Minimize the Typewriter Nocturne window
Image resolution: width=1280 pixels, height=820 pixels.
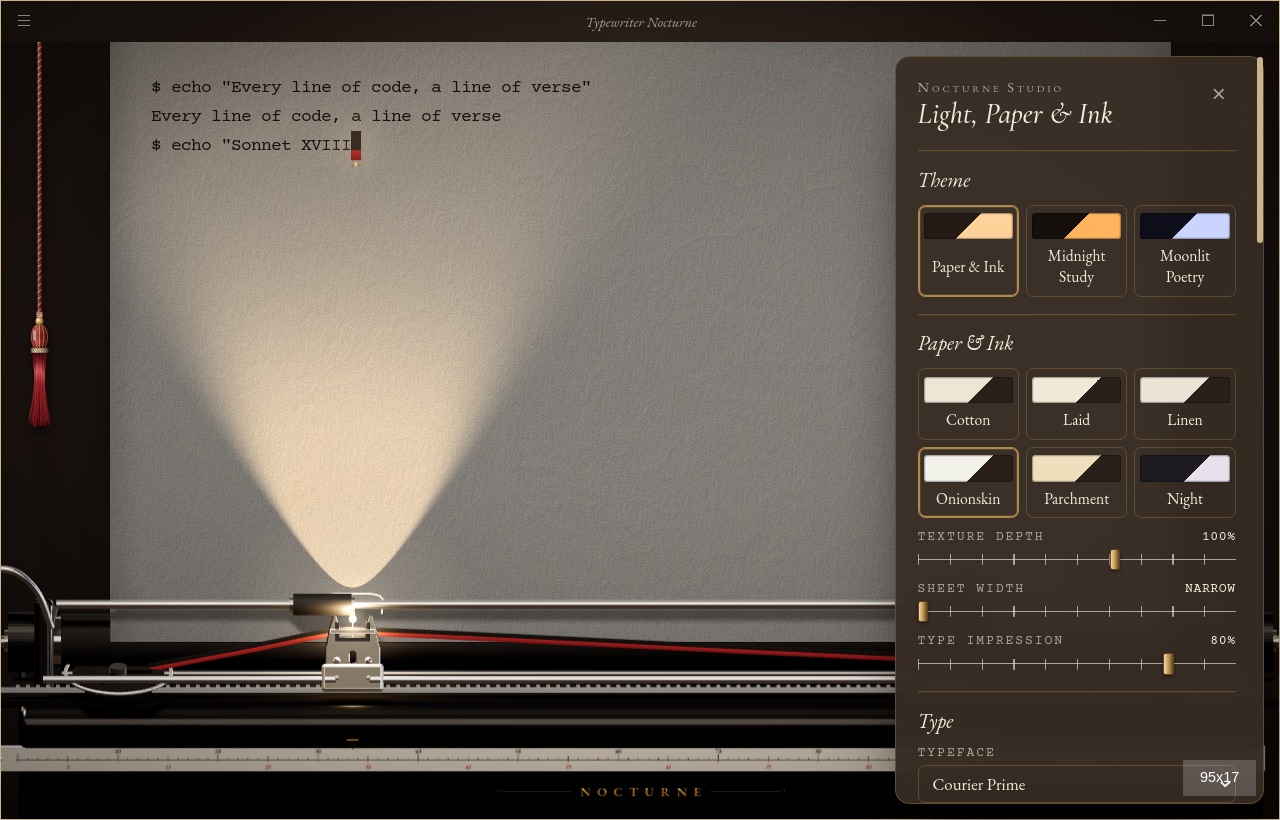[x=1160, y=21]
